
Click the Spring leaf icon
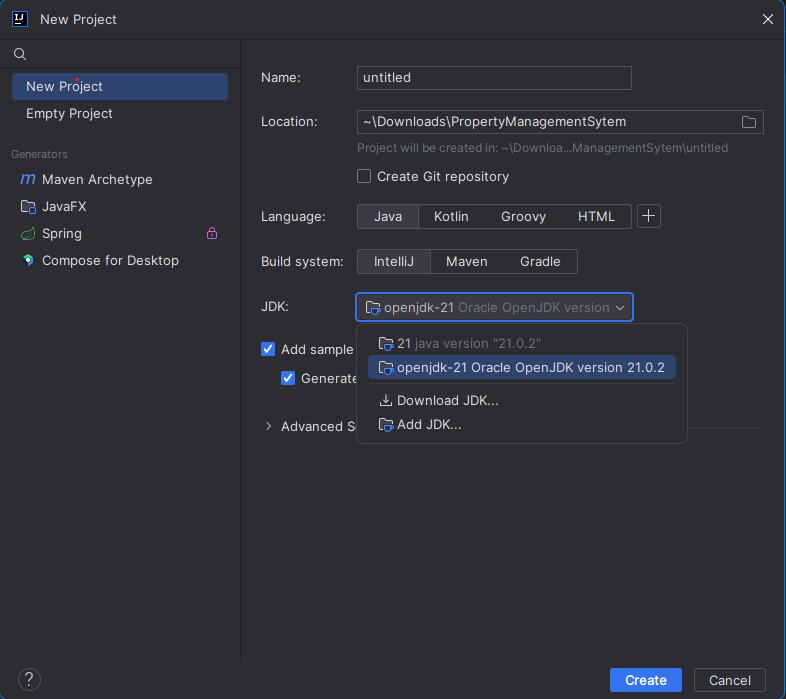point(28,233)
